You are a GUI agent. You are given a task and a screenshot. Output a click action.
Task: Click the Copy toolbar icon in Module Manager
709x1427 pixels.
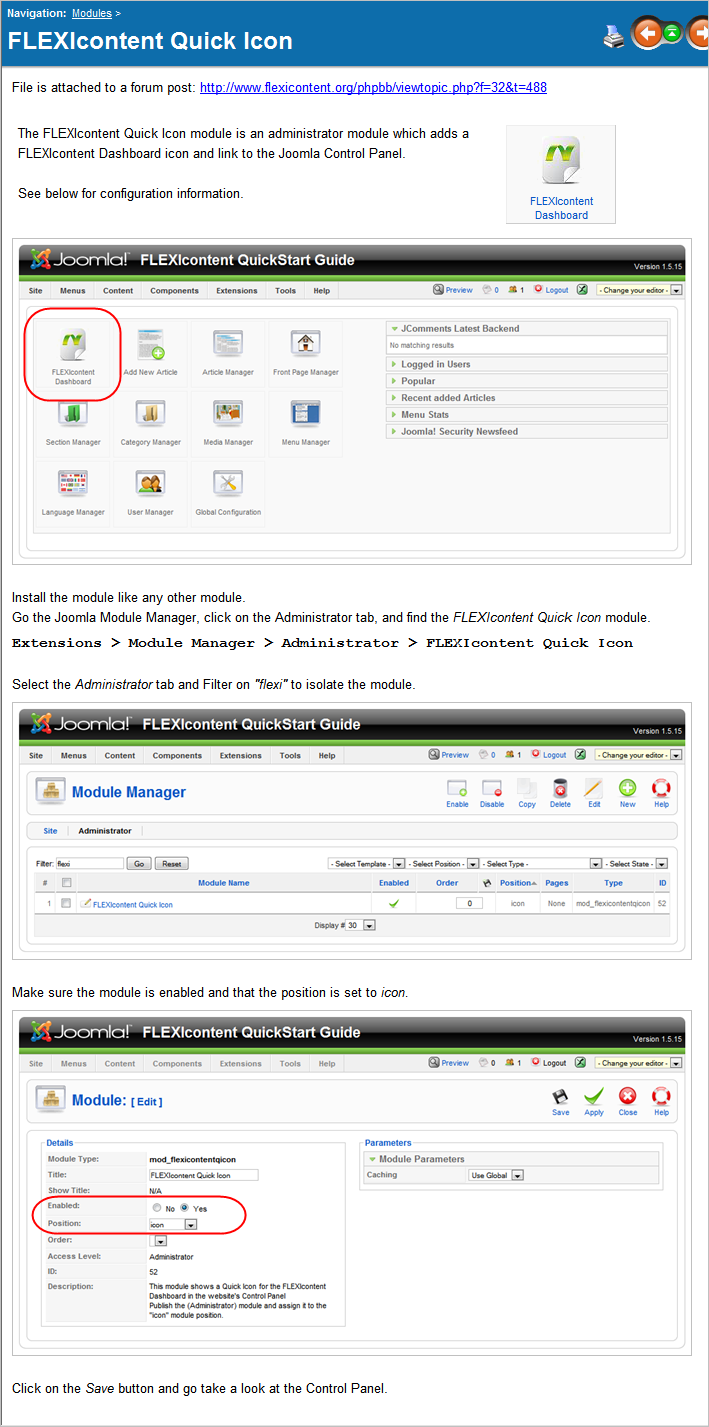(527, 794)
